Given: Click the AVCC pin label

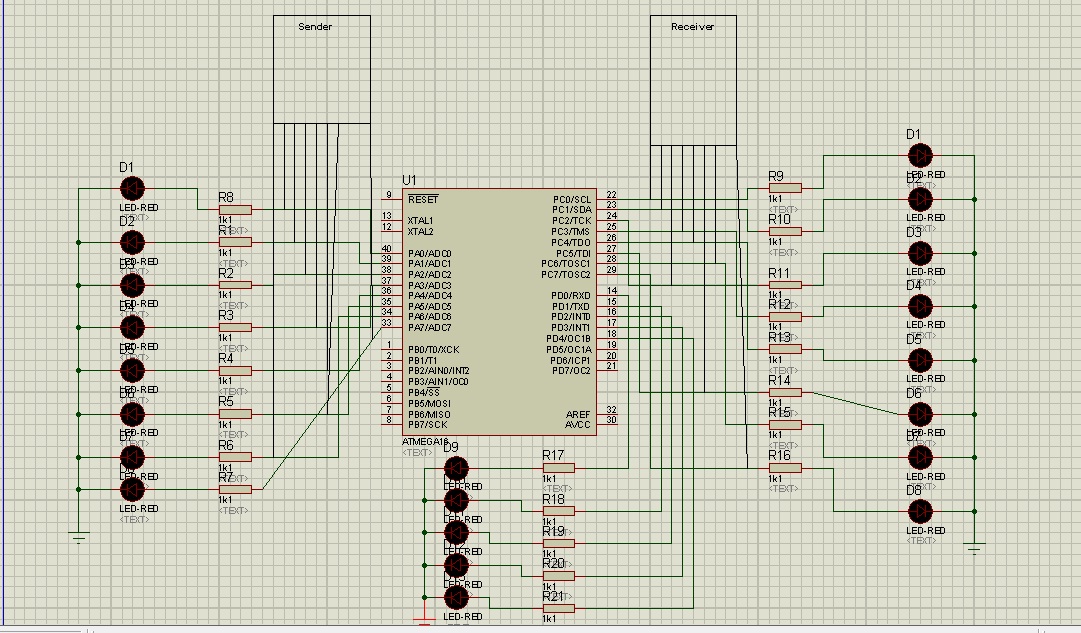Looking at the screenshot, I should point(578,425).
